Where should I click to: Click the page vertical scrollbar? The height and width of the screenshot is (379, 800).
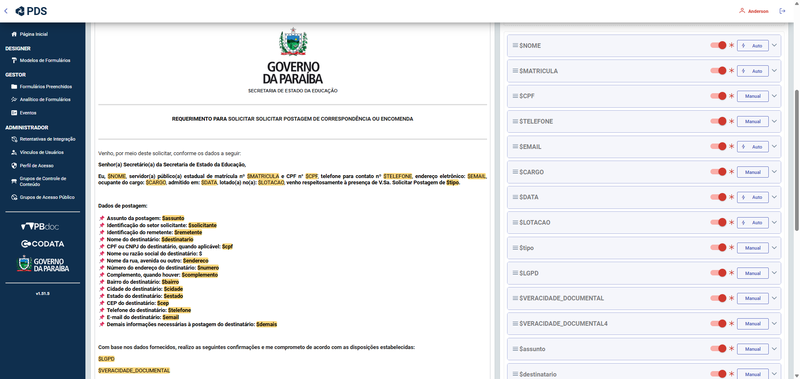tap(797, 161)
